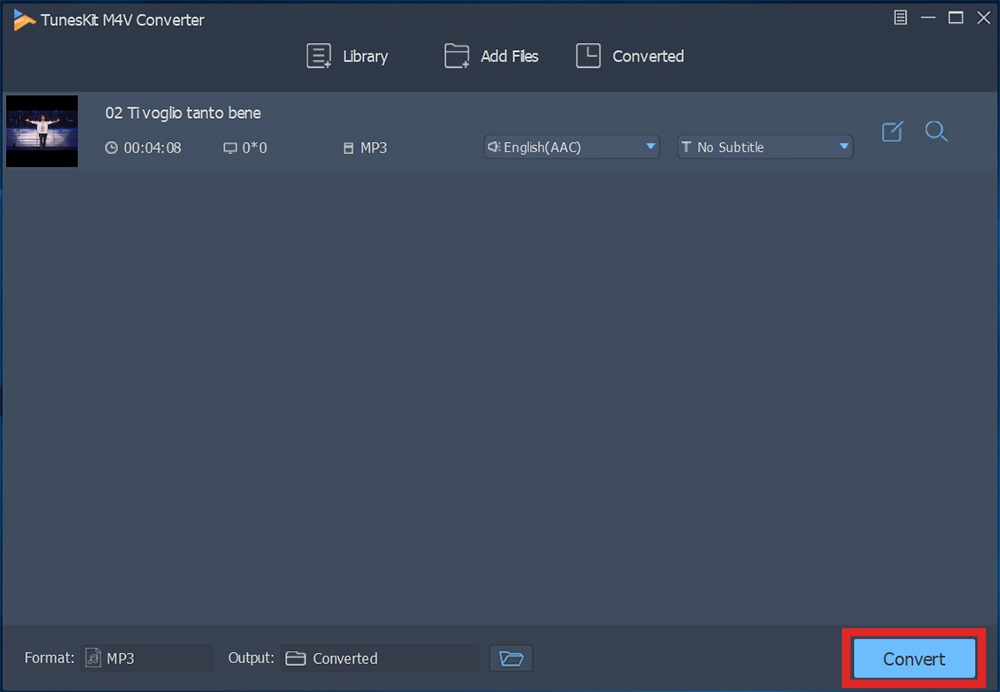
Task: Minimize the TunesKit window
Action: pos(928,18)
